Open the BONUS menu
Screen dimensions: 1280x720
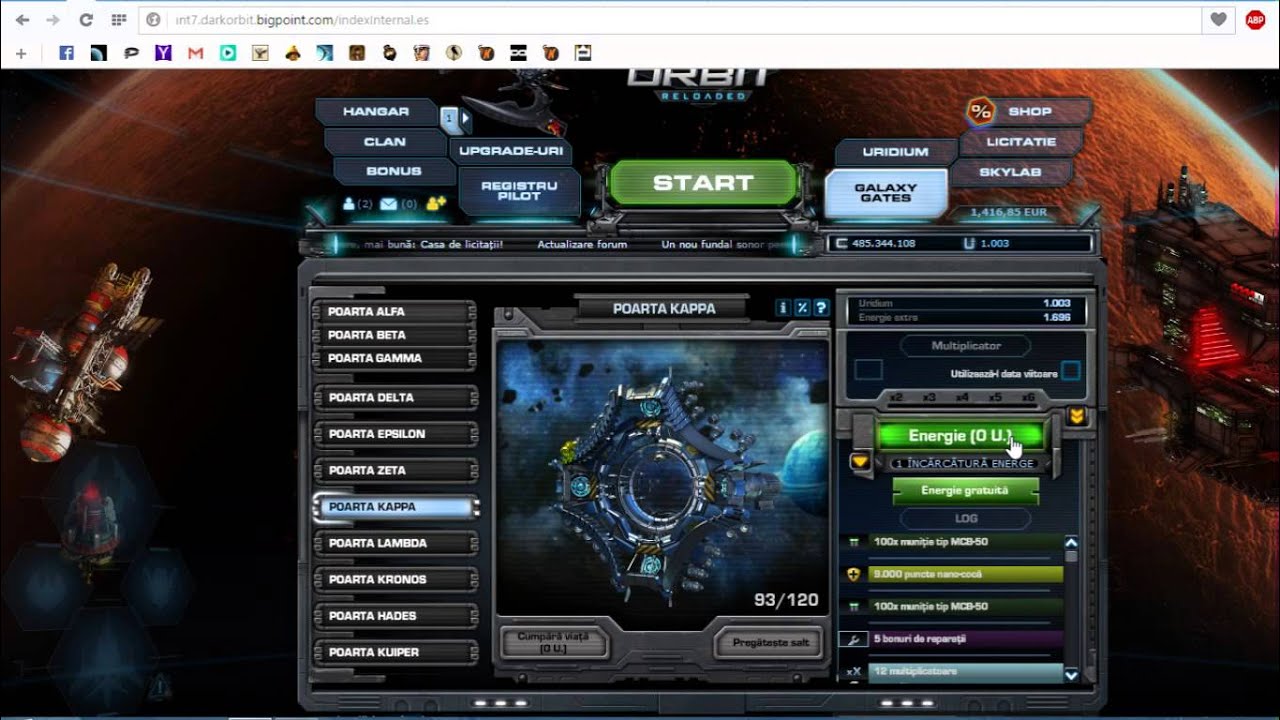coord(393,171)
